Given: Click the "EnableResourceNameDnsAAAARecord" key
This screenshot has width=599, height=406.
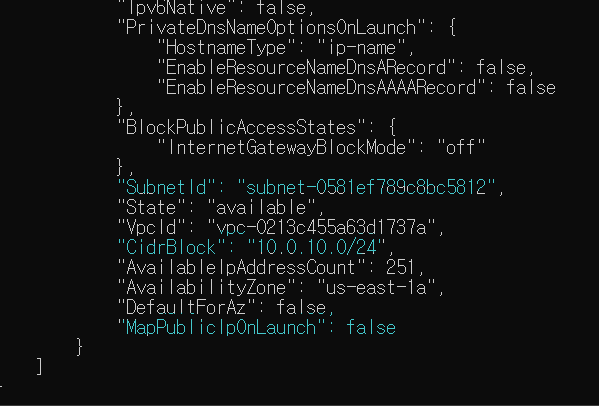Looking at the screenshot, I should [x=322, y=87].
